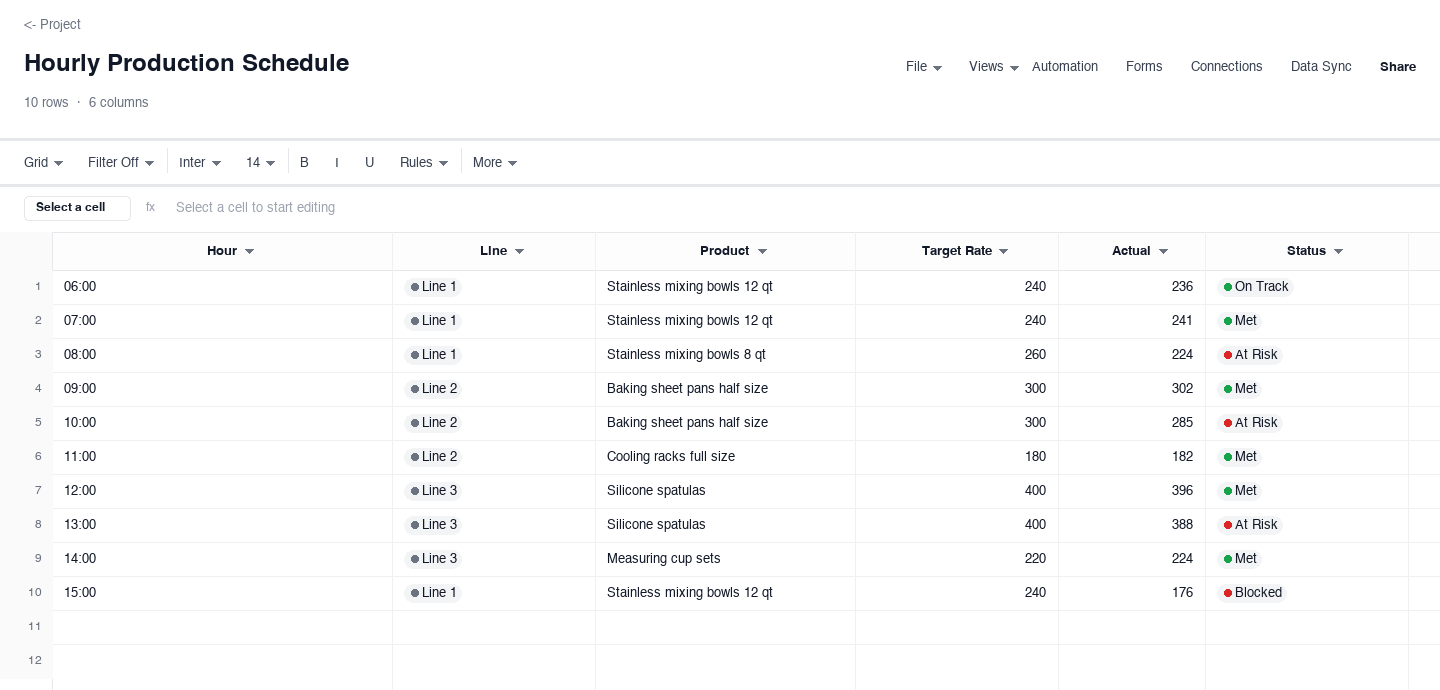This screenshot has height=690, width=1440.
Task: Select the Actual value 176 cell
Action: point(1132,593)
